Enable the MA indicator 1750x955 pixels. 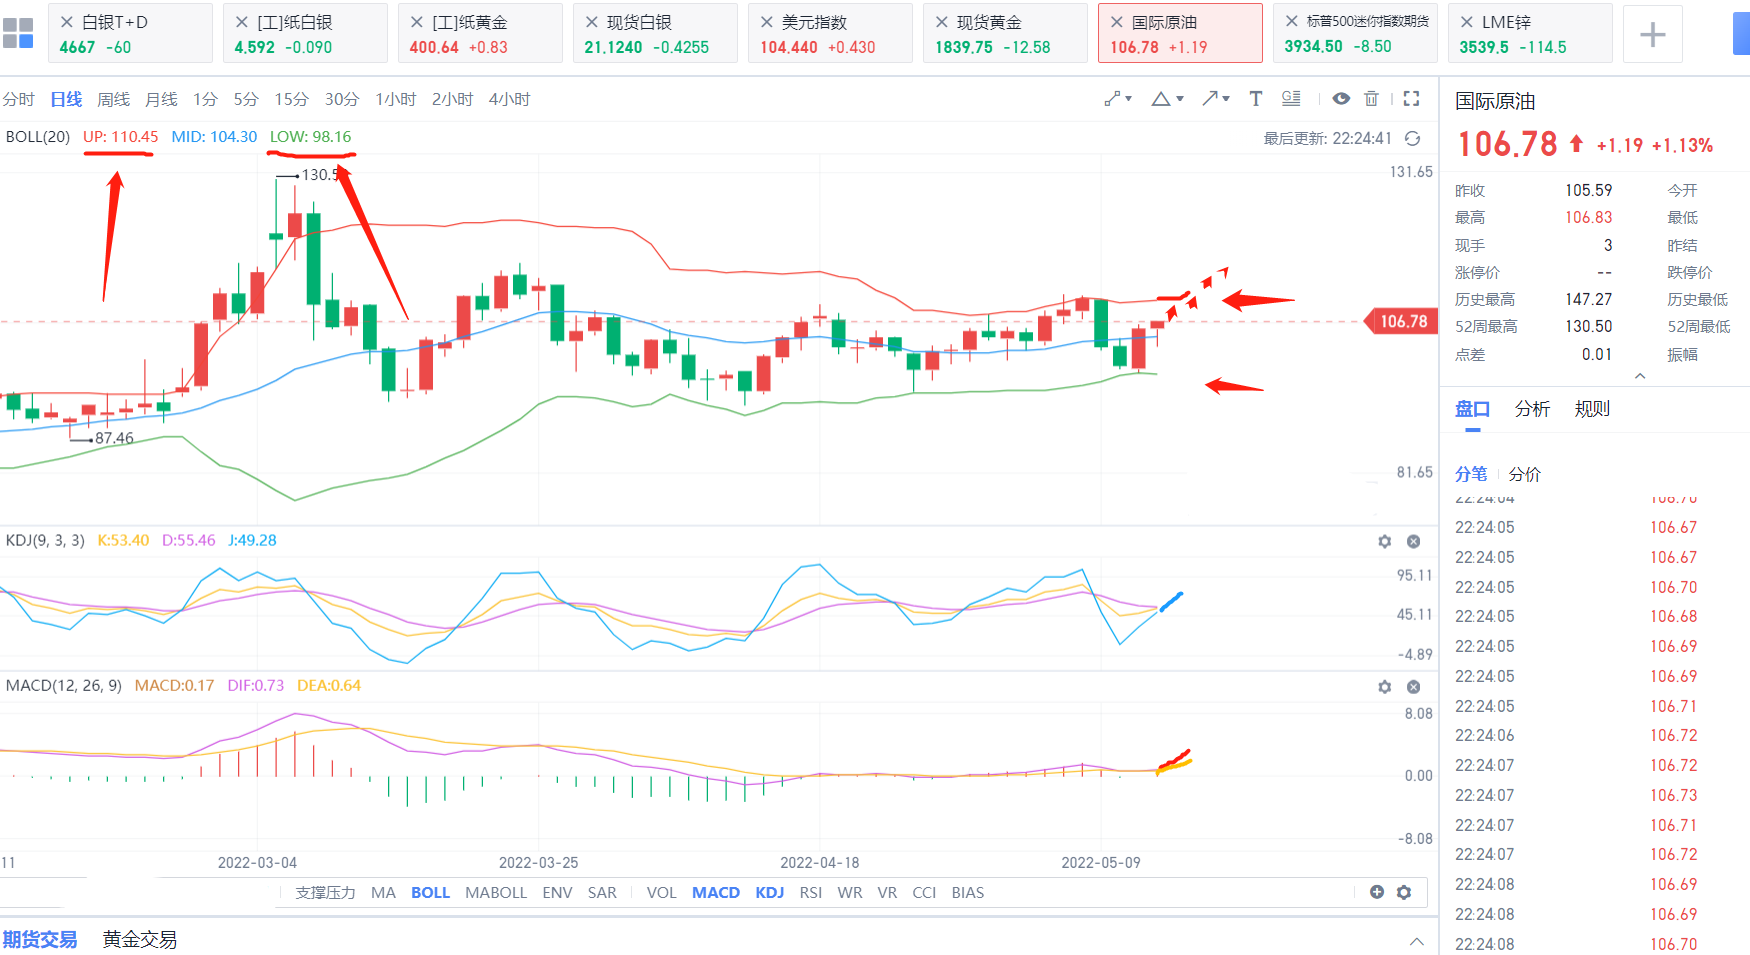[383, 892]
